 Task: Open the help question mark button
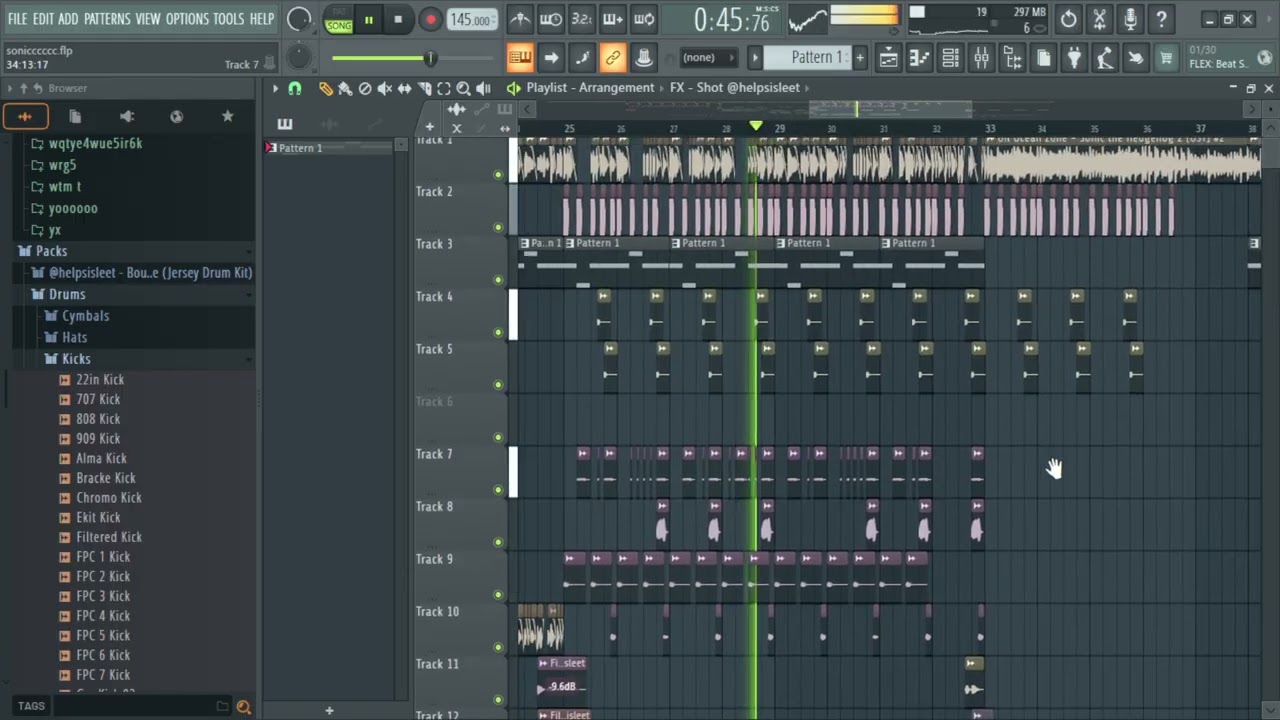tap(1162, 19)
